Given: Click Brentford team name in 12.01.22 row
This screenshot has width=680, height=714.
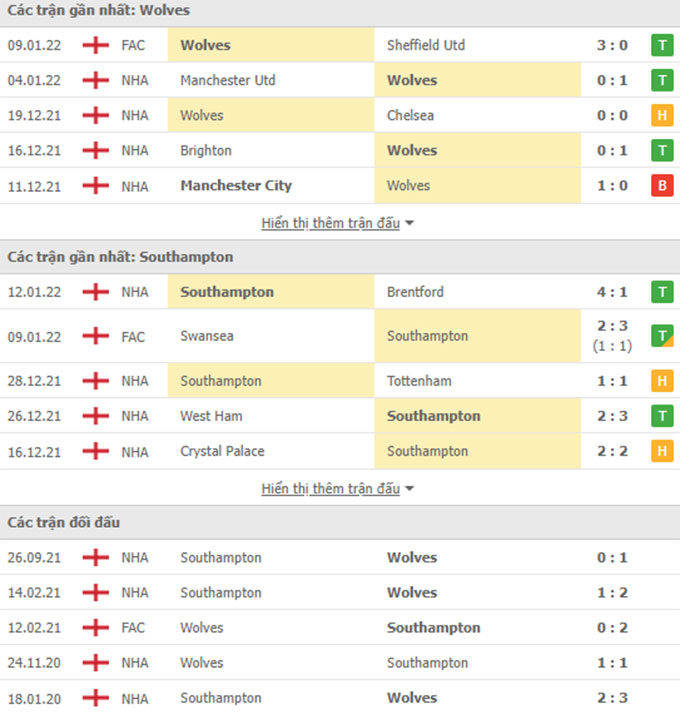Looking at the screenshot, I should pos(415,292).
